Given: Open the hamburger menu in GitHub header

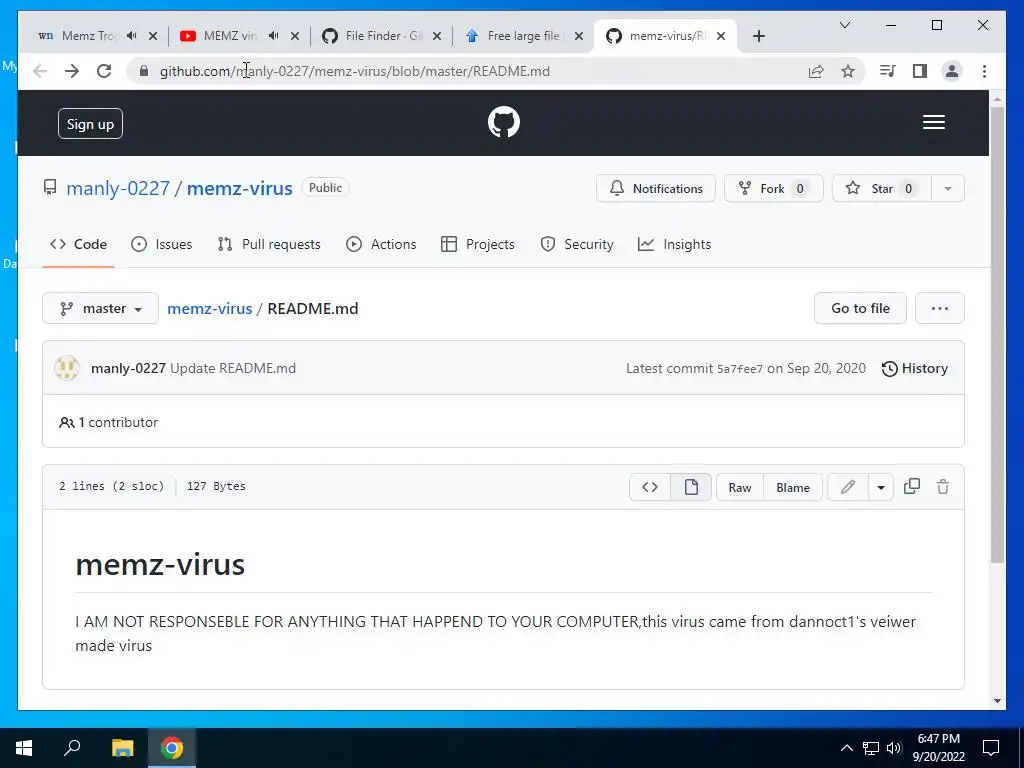Looking at the screenshot, I should [x=933, y=122].
